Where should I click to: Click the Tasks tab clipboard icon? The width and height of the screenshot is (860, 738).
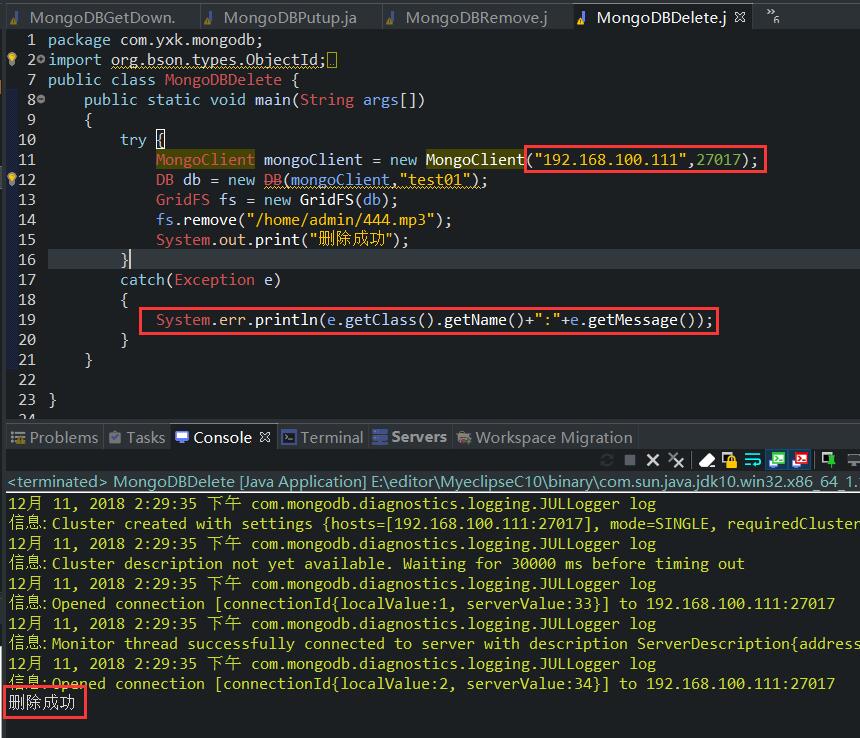[x=115, y=437]
